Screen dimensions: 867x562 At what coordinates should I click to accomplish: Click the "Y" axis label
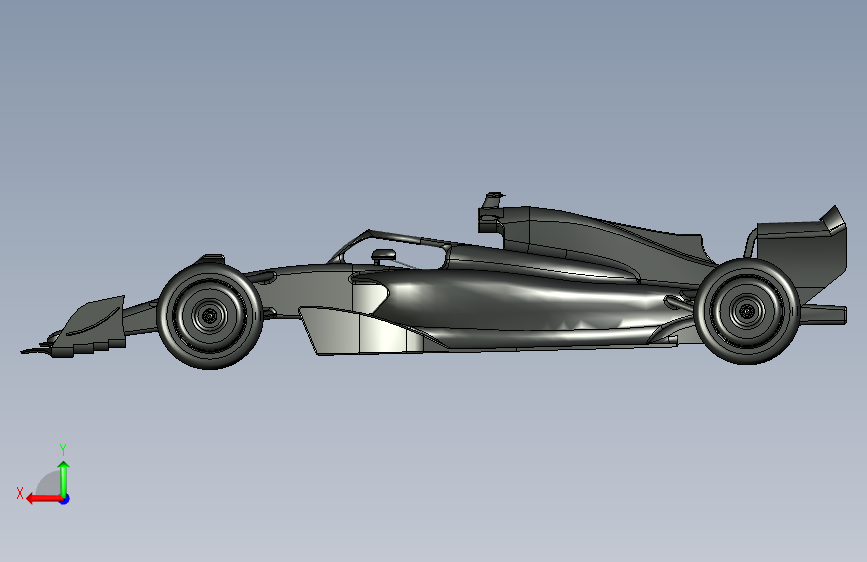pyautogui.click(x=63, y=449)
